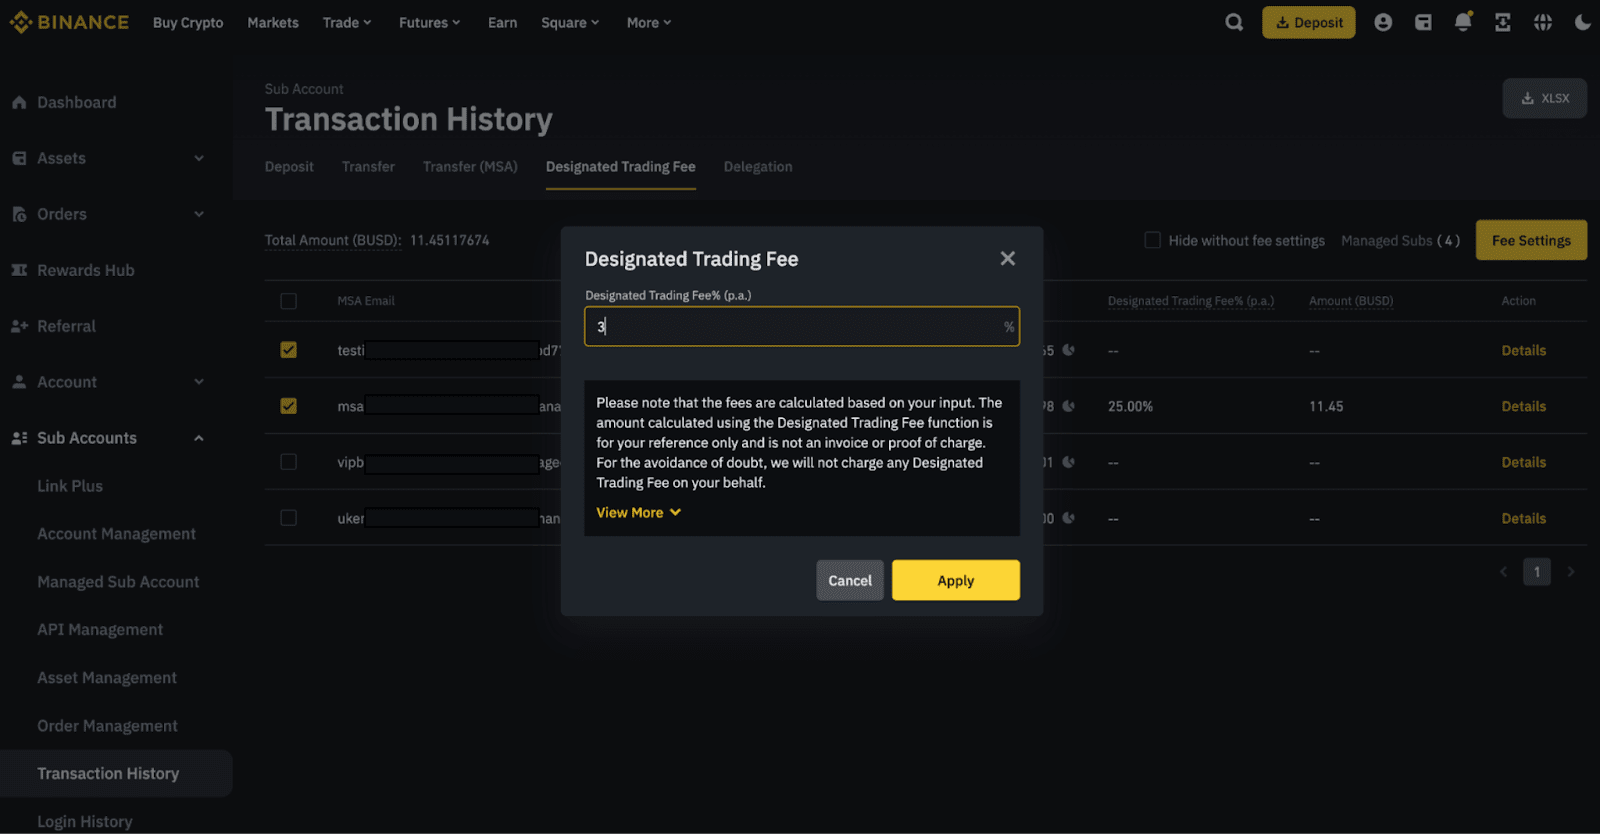The width and height of the screenshot is (1600, 834).
Task: Expand the Assets sidebar menu
Action: tap(198, 158)
